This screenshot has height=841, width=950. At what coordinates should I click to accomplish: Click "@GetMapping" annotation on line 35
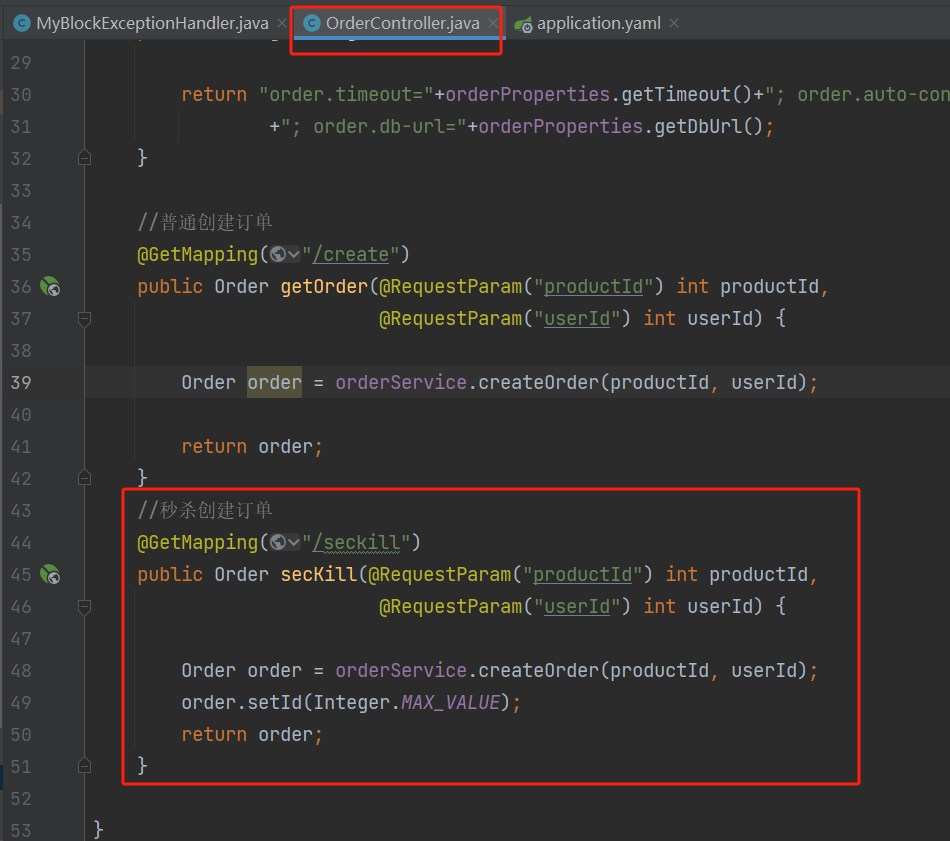click(x=198, y=254)
